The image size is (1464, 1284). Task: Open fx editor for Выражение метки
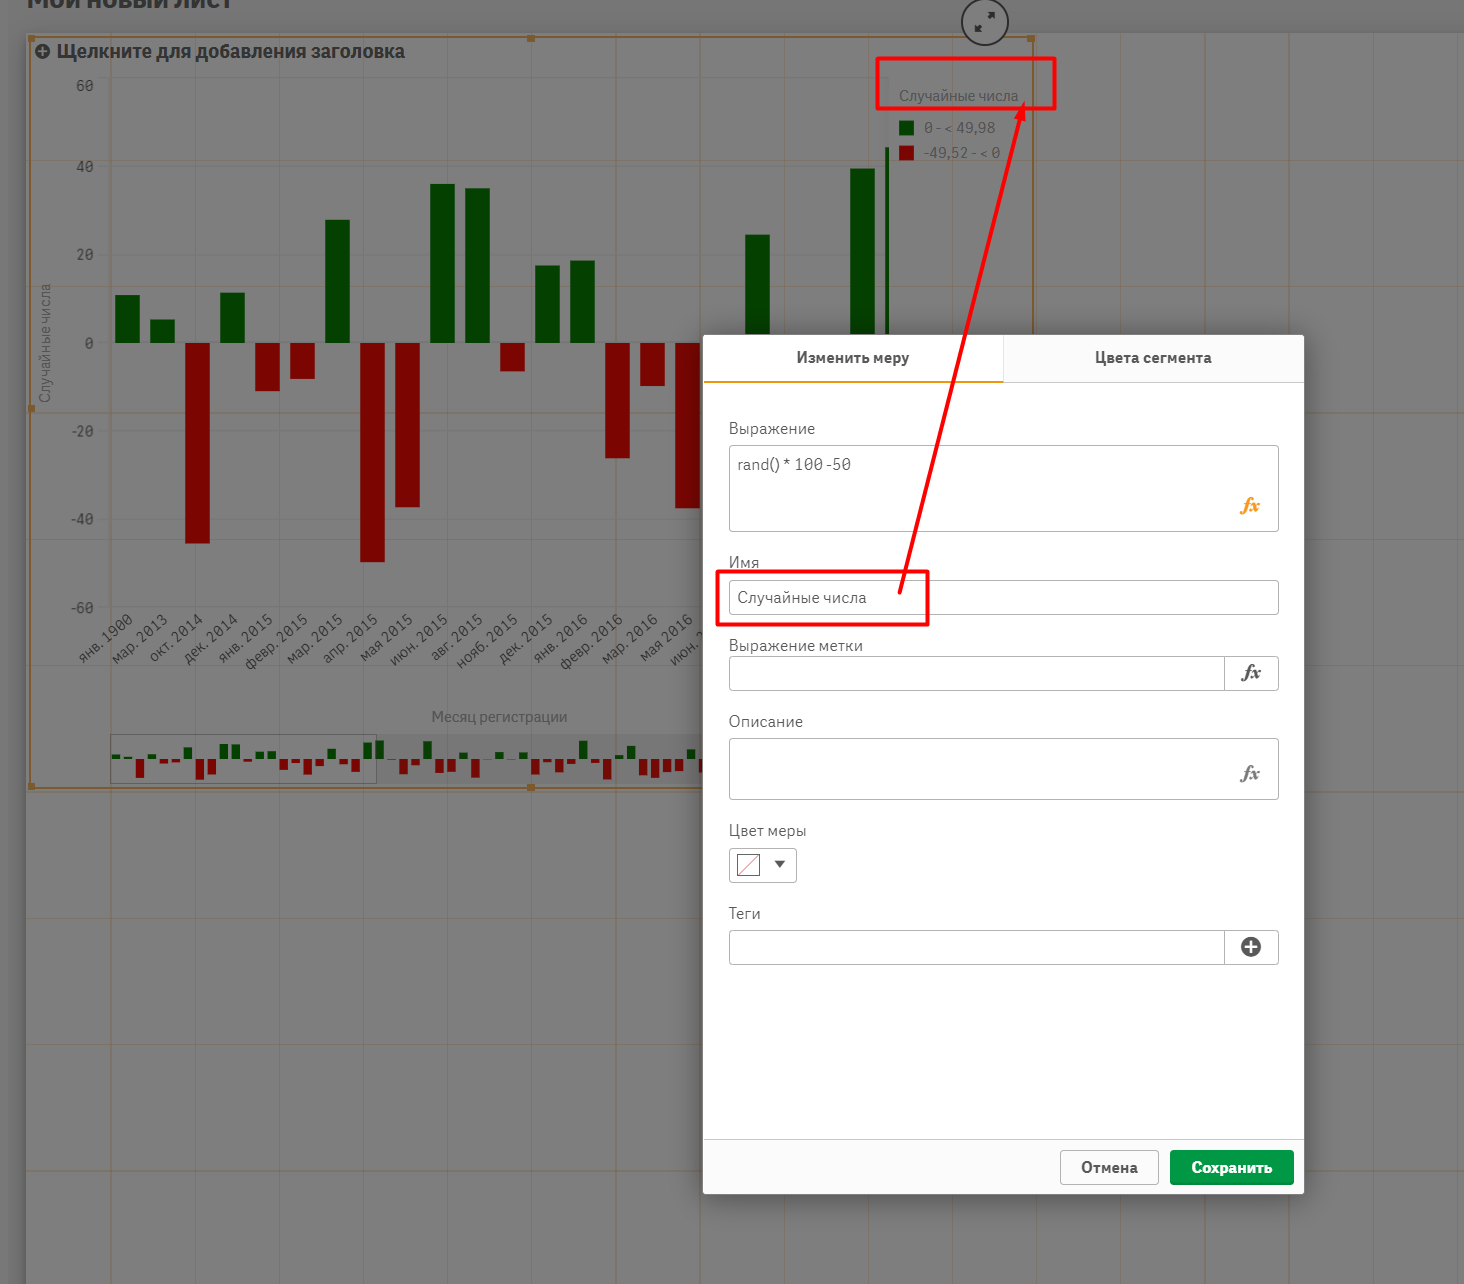click(1251, 673)
